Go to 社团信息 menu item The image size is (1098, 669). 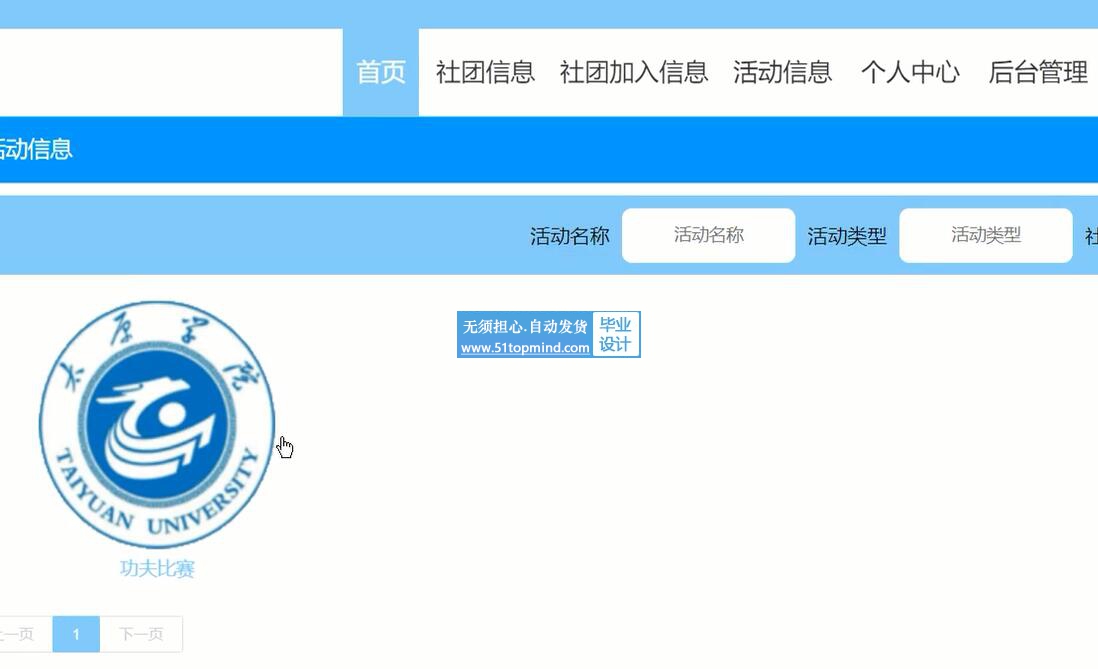485,72
